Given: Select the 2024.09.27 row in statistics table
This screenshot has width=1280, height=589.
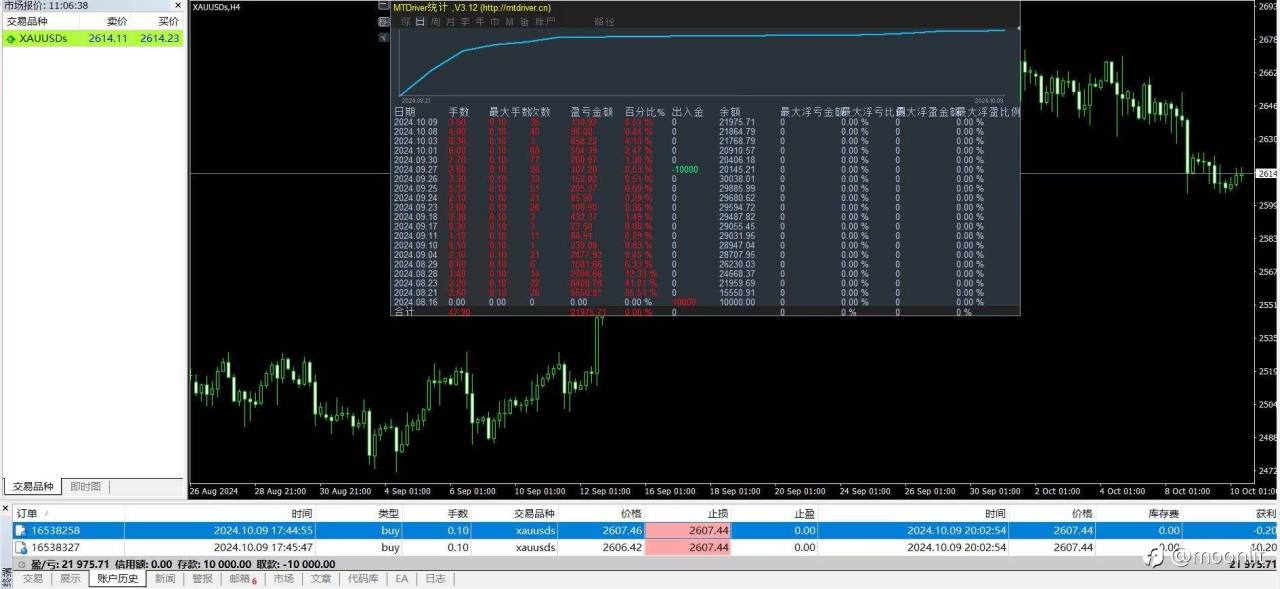Looking at the screenshot, I should [x=705, y=169].
